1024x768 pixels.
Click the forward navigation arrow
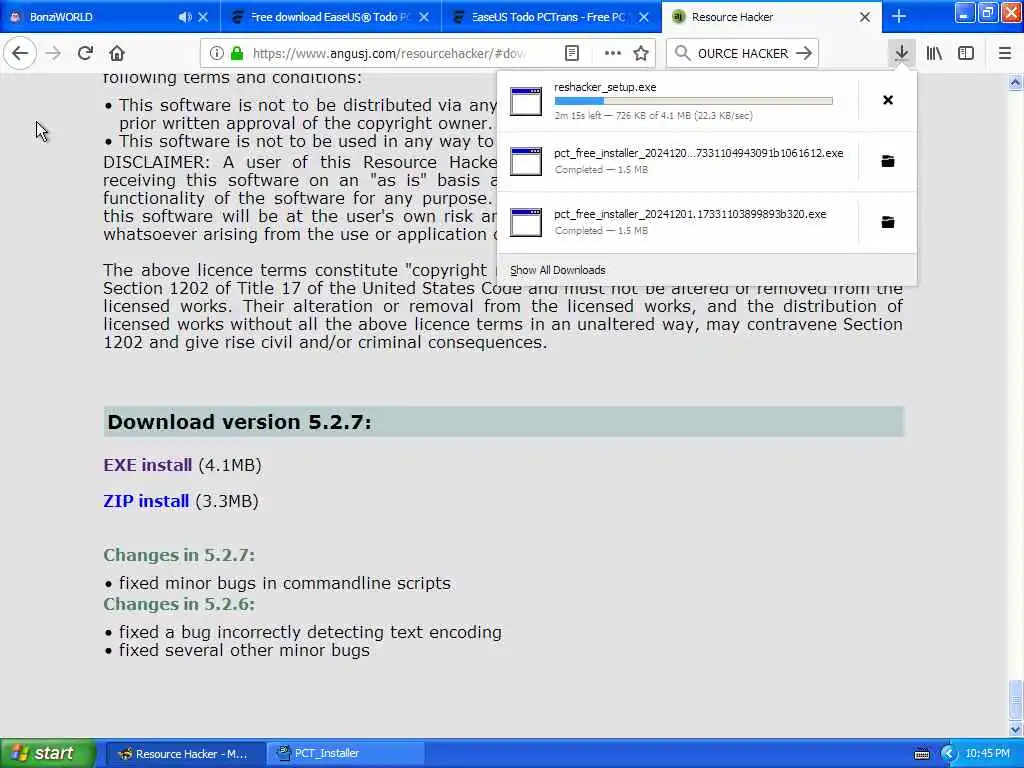53,53
